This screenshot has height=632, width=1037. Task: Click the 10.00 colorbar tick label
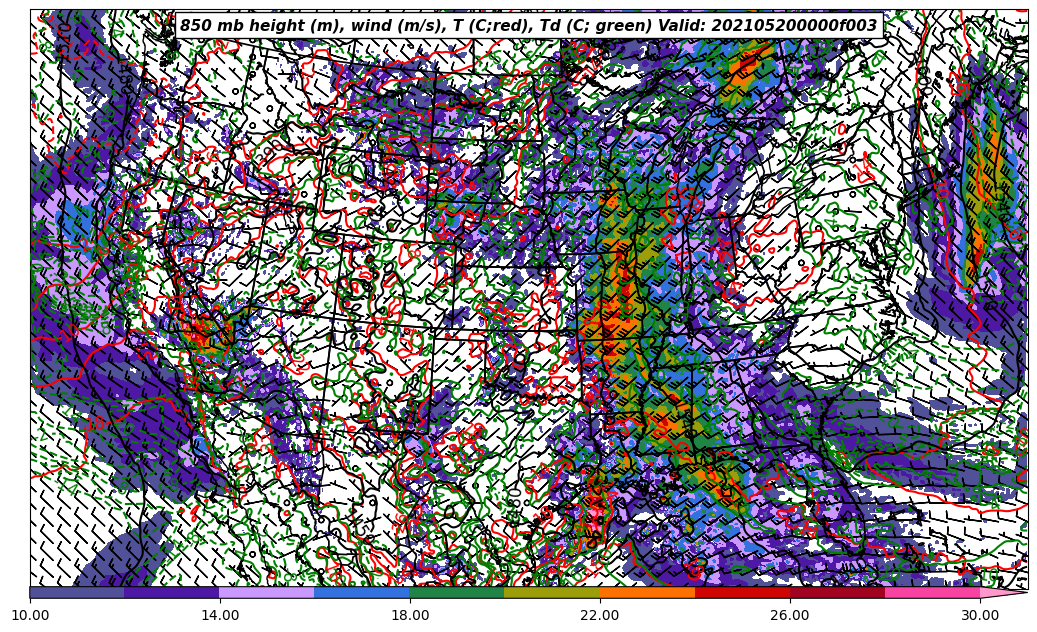(30, 615)
